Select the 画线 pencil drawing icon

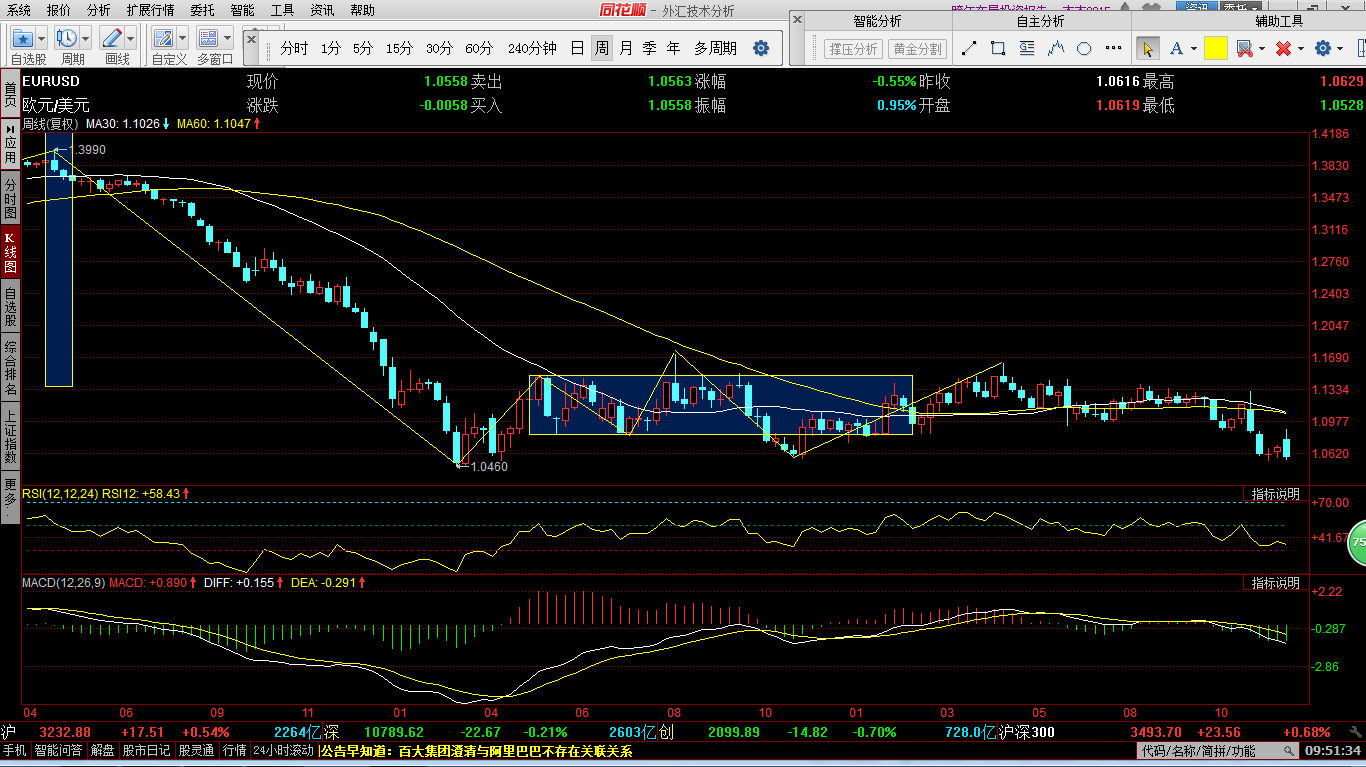click(x=112, y=38)
